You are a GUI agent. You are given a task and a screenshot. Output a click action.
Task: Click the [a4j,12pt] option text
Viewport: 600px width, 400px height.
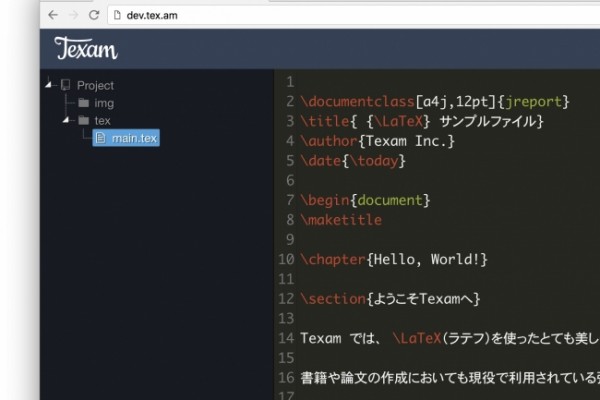pyautogui.click(x=456, y=101)
